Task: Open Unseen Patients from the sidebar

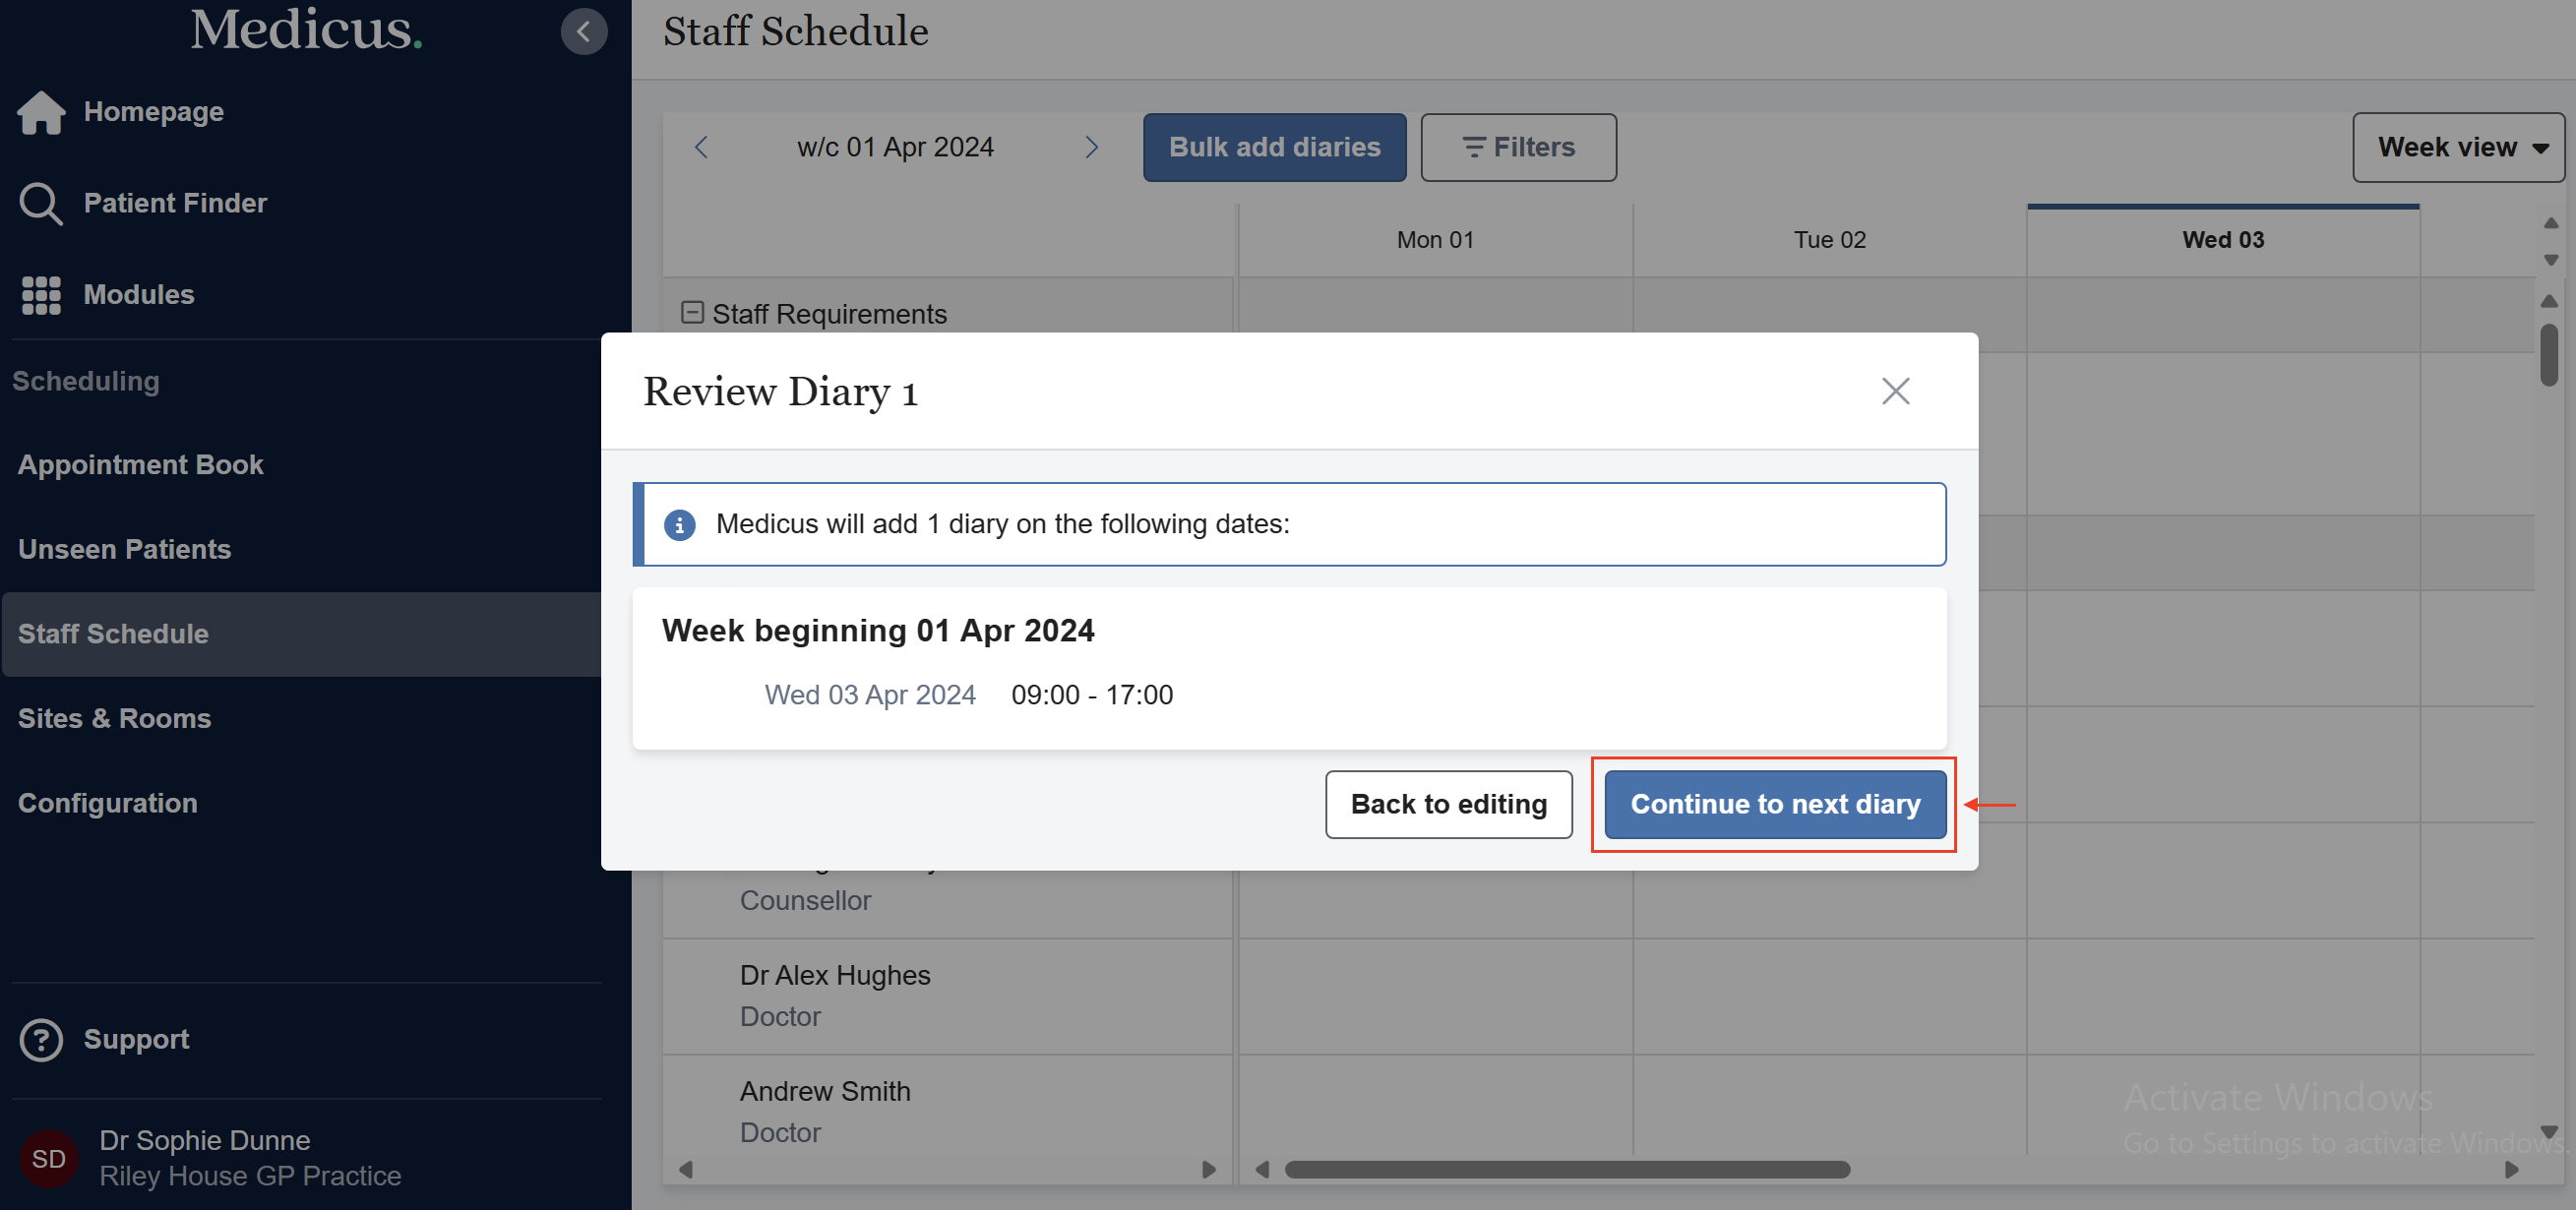Action: tap(123, 549)
